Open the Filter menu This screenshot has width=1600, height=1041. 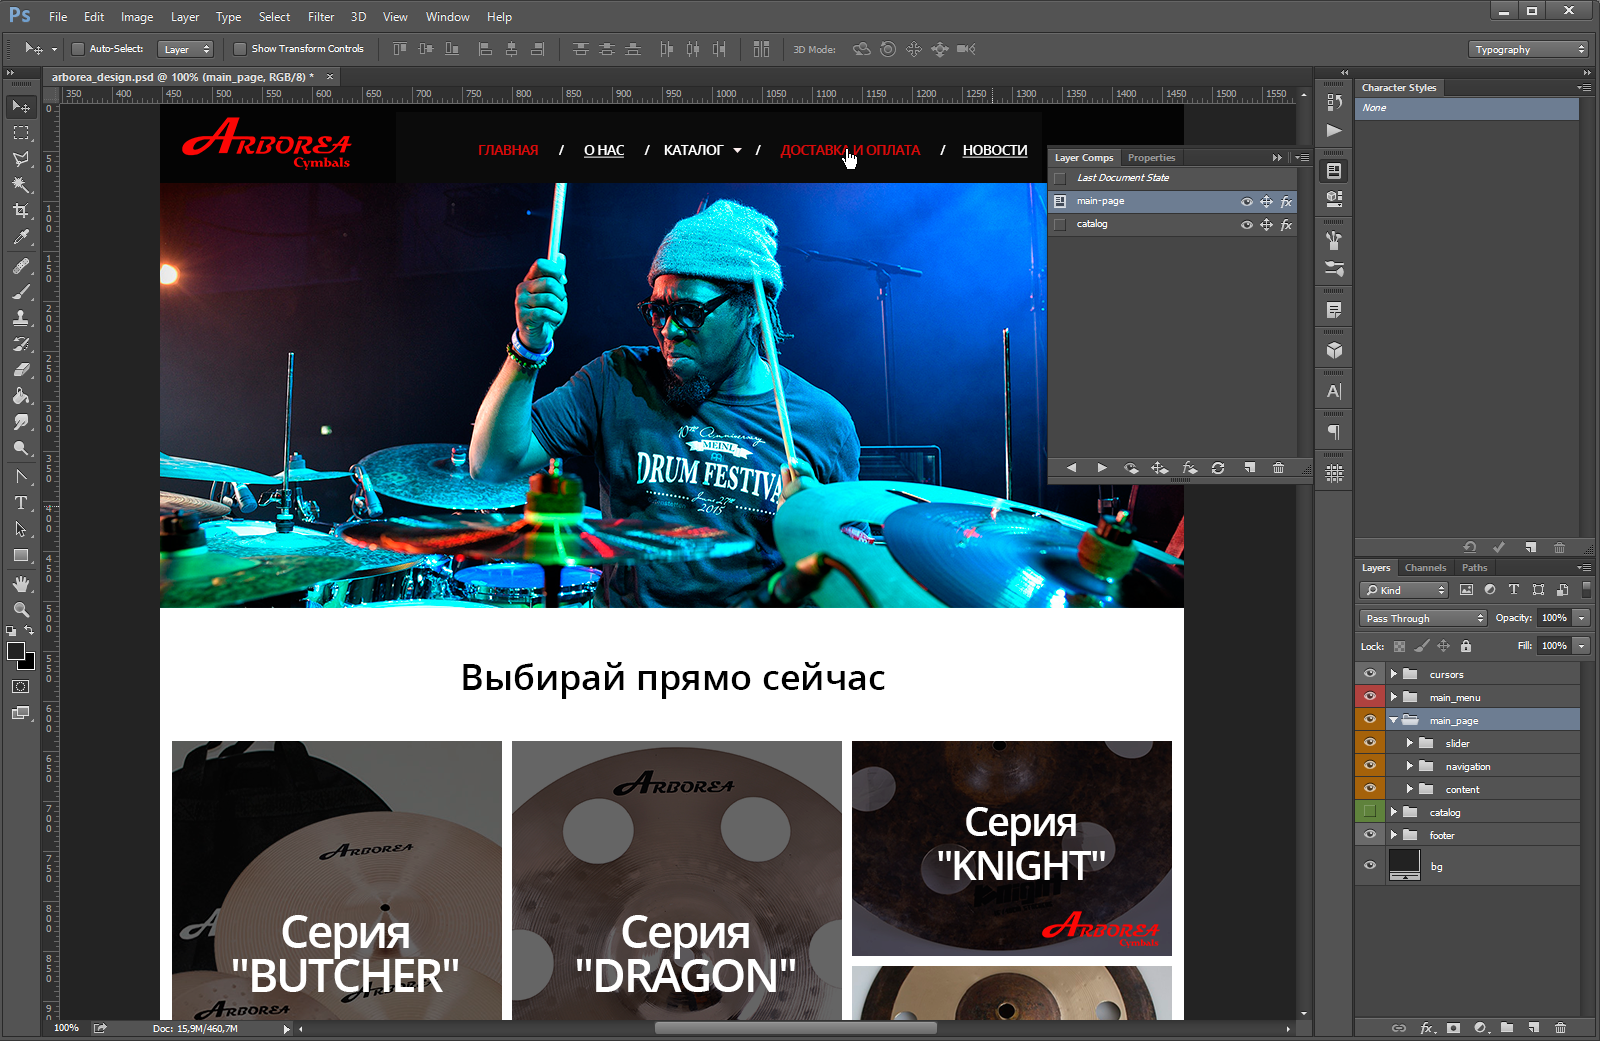[321, 17]
